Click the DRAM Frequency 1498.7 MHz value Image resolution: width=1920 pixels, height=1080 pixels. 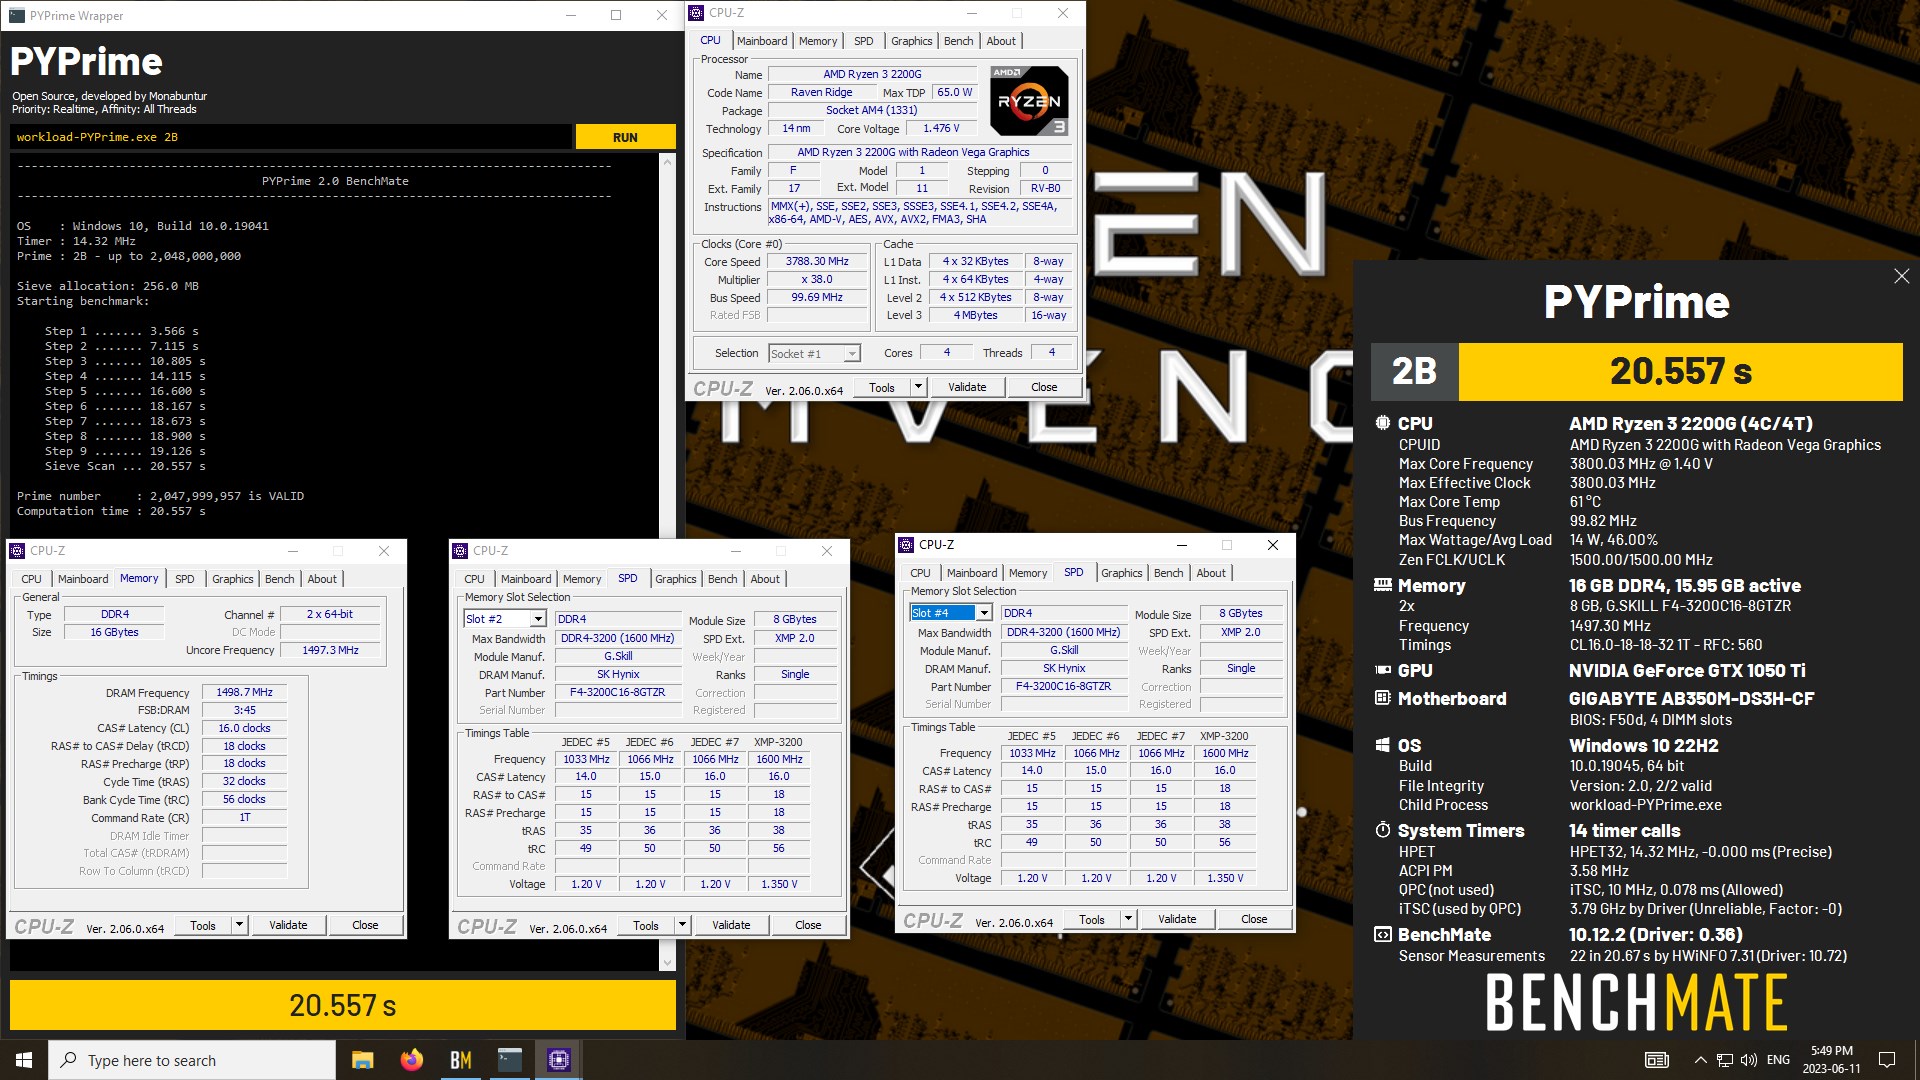[244, 692]
